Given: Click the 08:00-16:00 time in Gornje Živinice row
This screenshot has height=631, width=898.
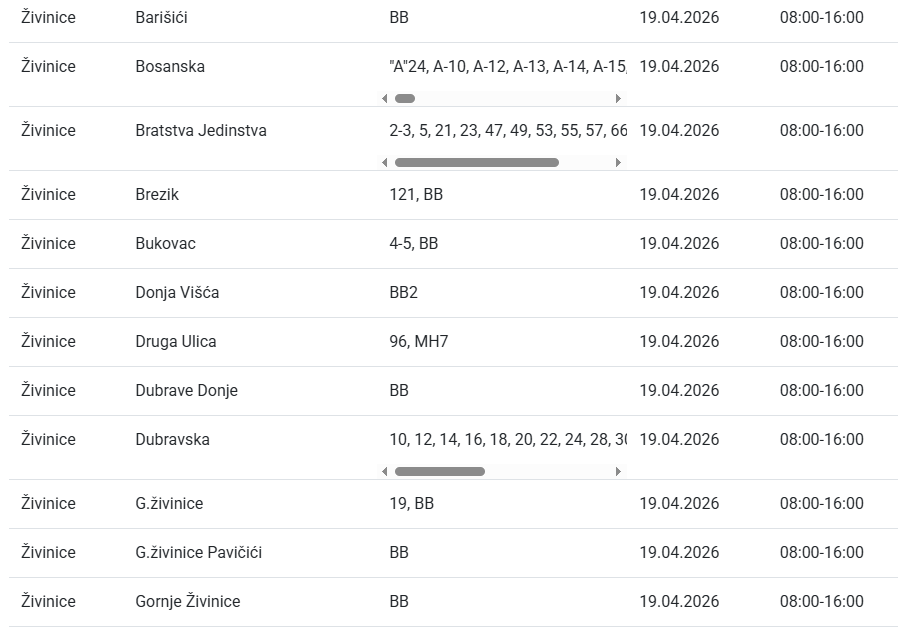Looking at the screenshot, I should coord(821,602).
